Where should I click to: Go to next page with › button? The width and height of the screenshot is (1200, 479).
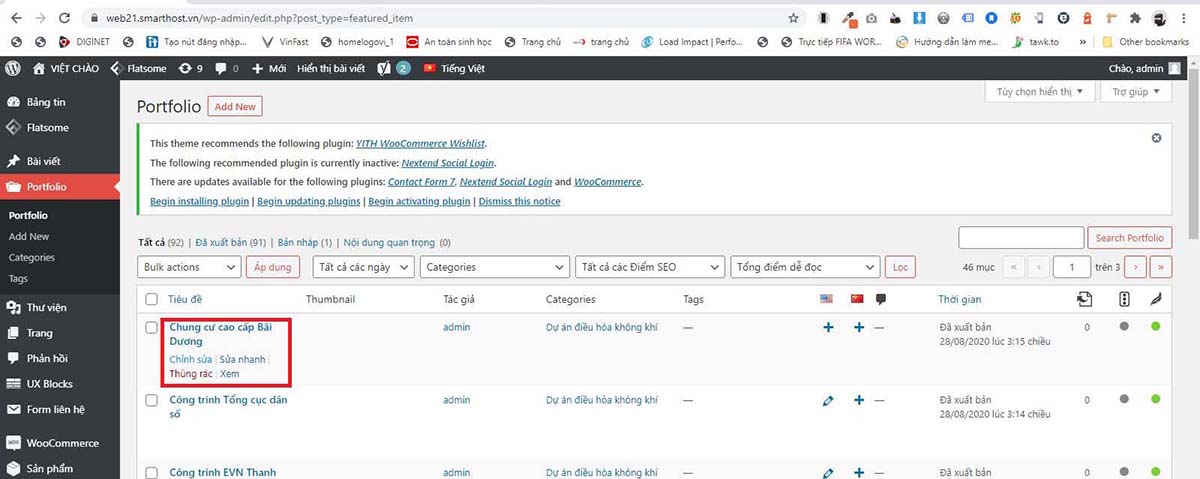click(1135, 267)
